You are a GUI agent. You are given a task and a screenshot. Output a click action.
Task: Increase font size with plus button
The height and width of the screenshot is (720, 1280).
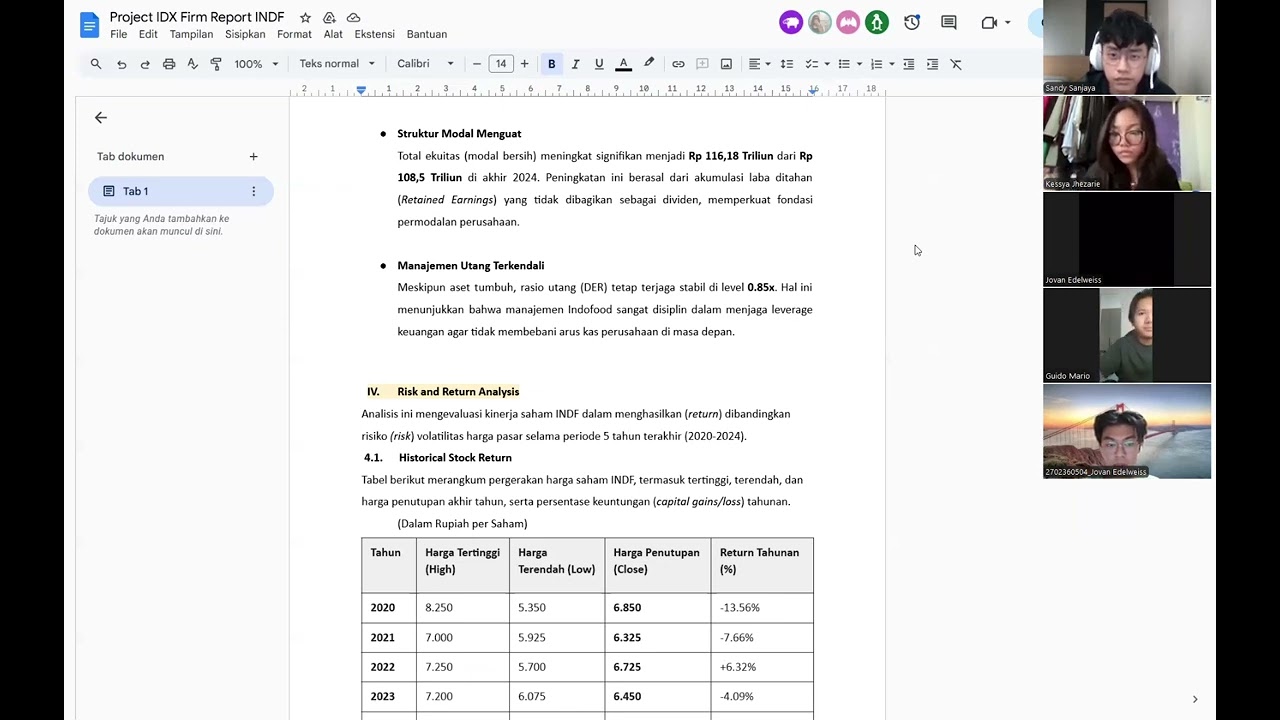point(524,64)
